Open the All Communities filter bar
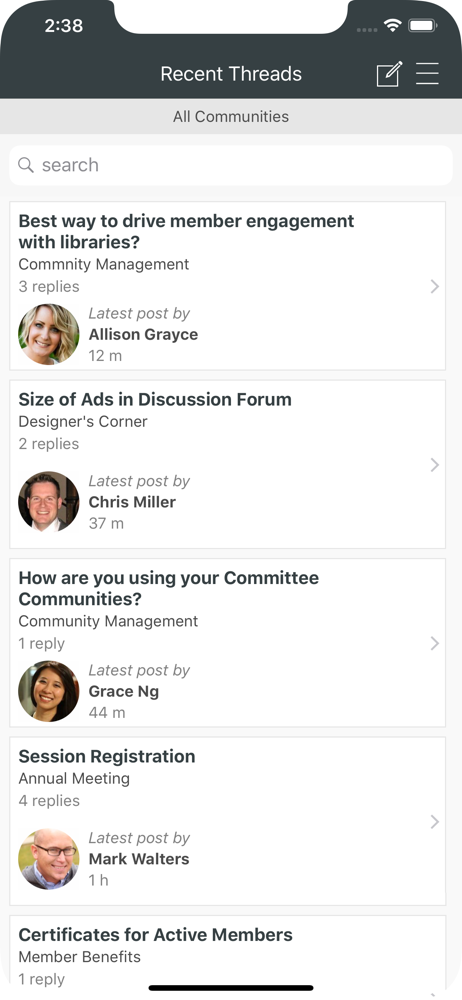462x1000 pixels. click(231, 117)
